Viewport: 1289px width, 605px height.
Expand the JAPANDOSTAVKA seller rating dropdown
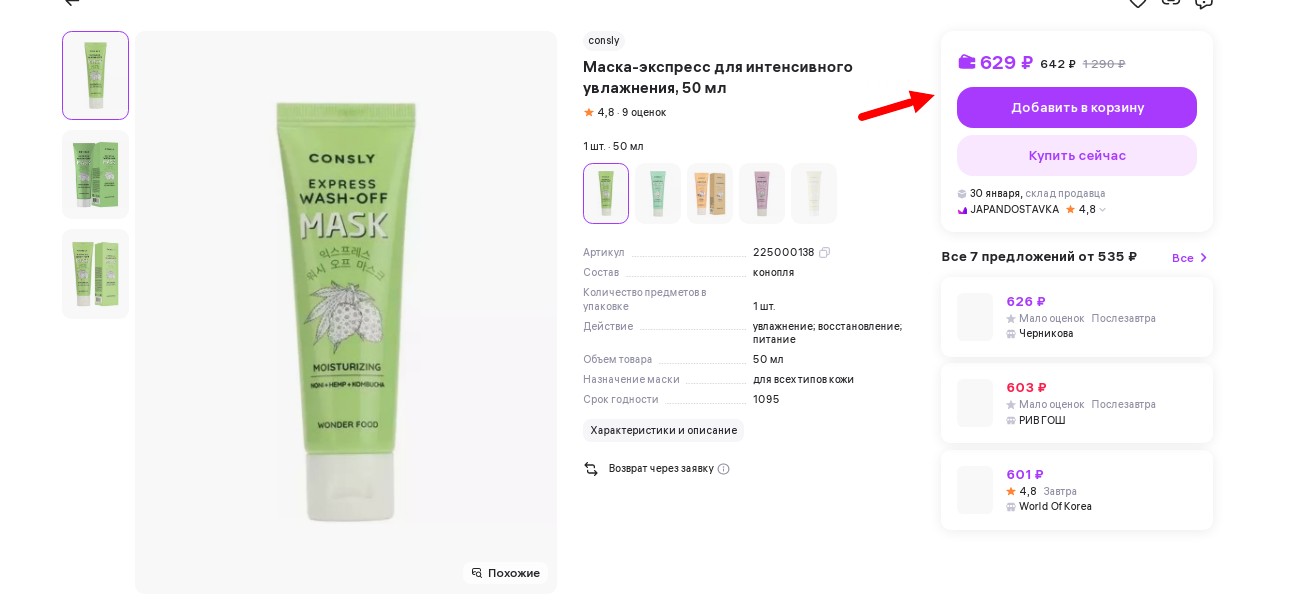(x=1103, y=210)
